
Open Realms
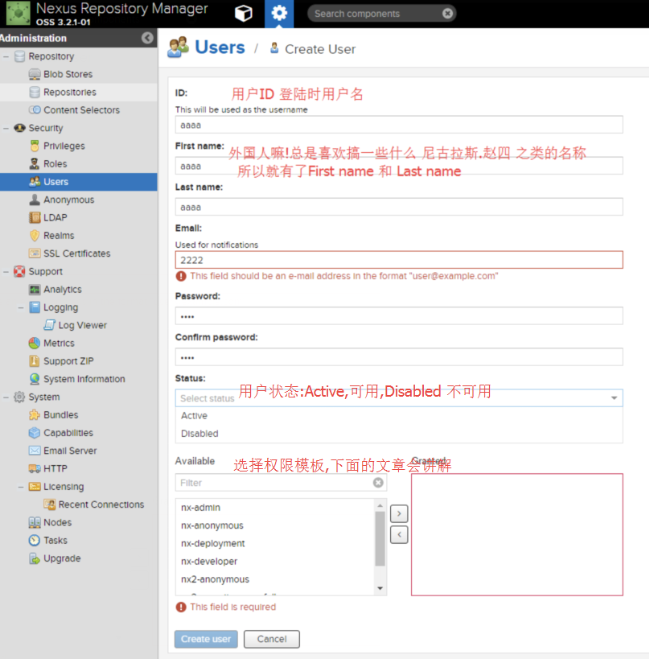pos(58,236)
